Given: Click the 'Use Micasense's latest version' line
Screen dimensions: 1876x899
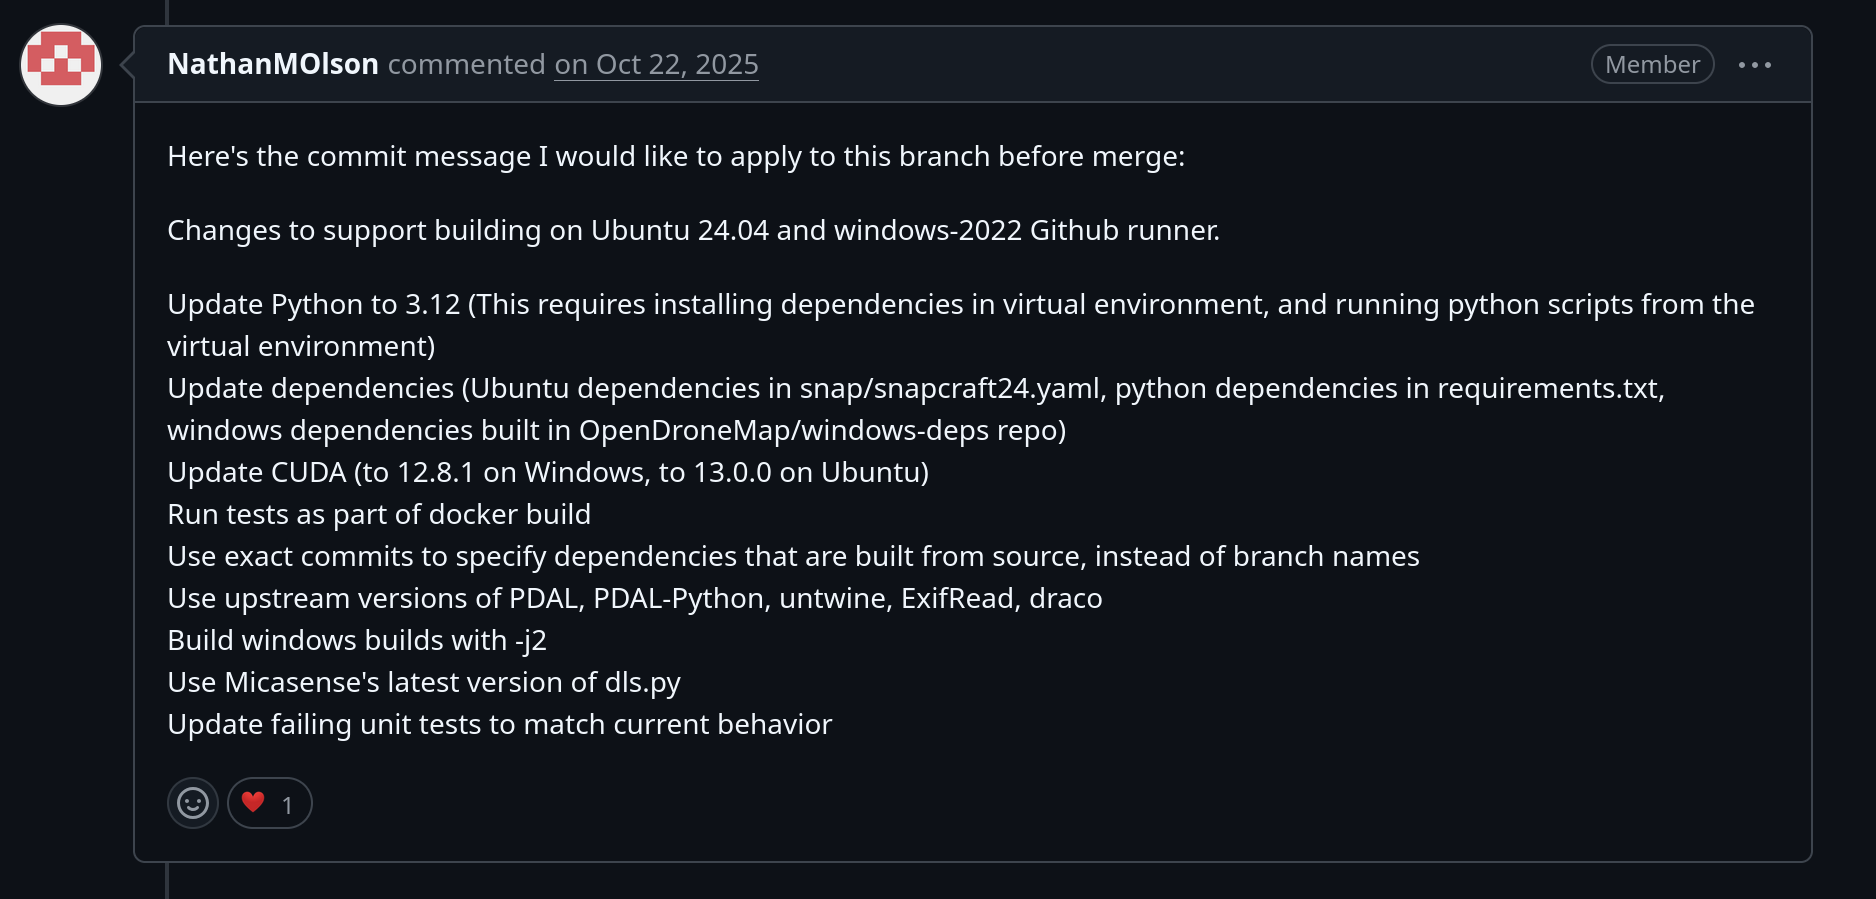Looking at the screenshot, I should click(423, 683).
